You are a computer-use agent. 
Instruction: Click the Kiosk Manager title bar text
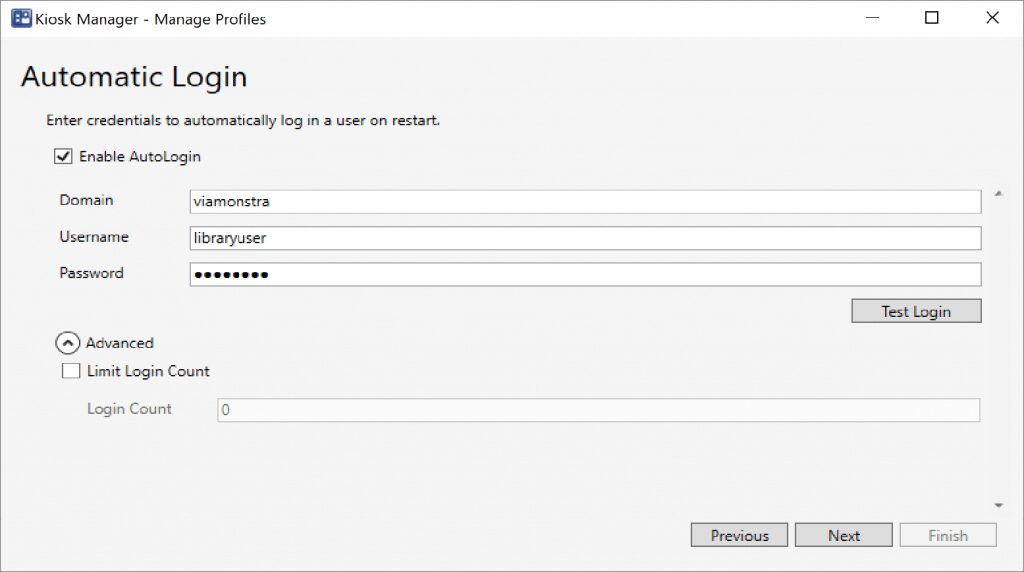[x=150, y=19]
